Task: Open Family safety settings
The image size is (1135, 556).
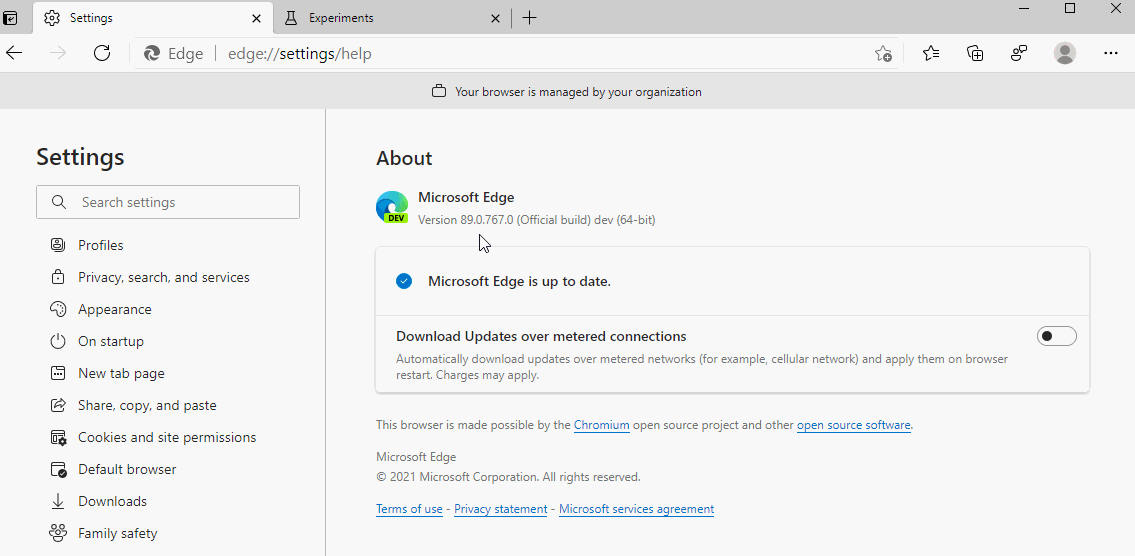Action: pos(117,534)
